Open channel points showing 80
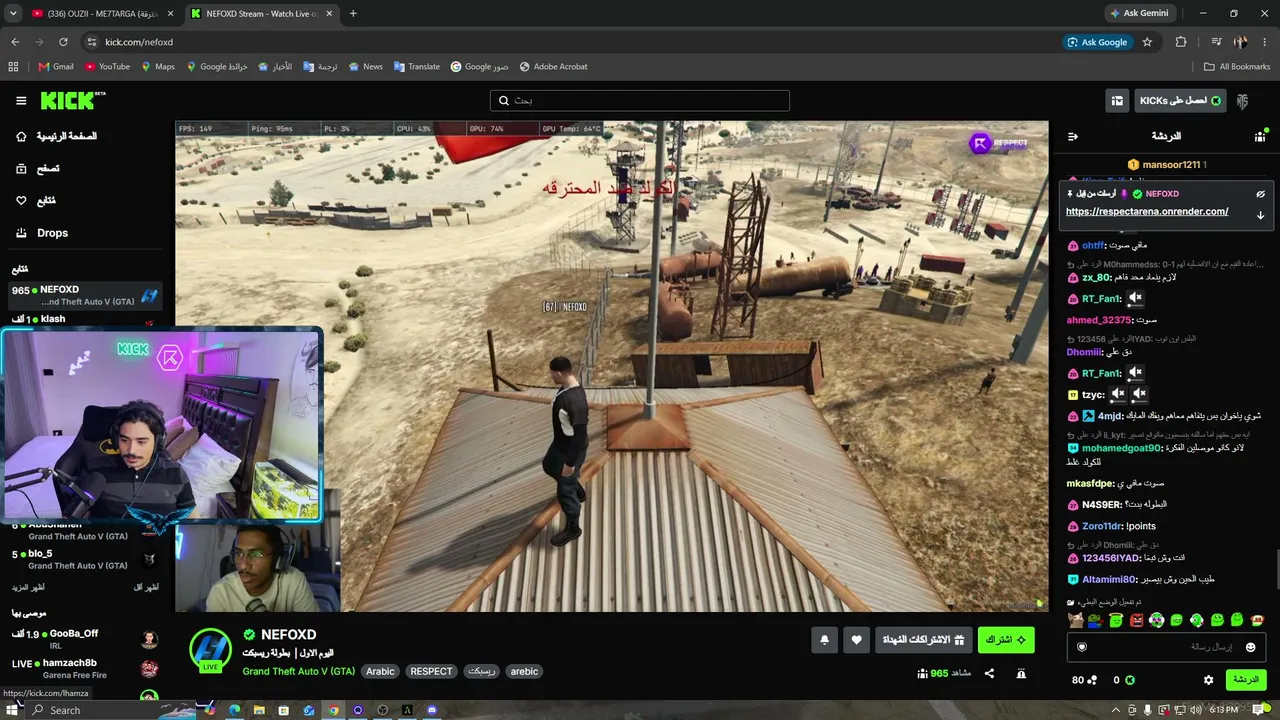This screenshot has width=1280, height=720. pos(1084,680)
